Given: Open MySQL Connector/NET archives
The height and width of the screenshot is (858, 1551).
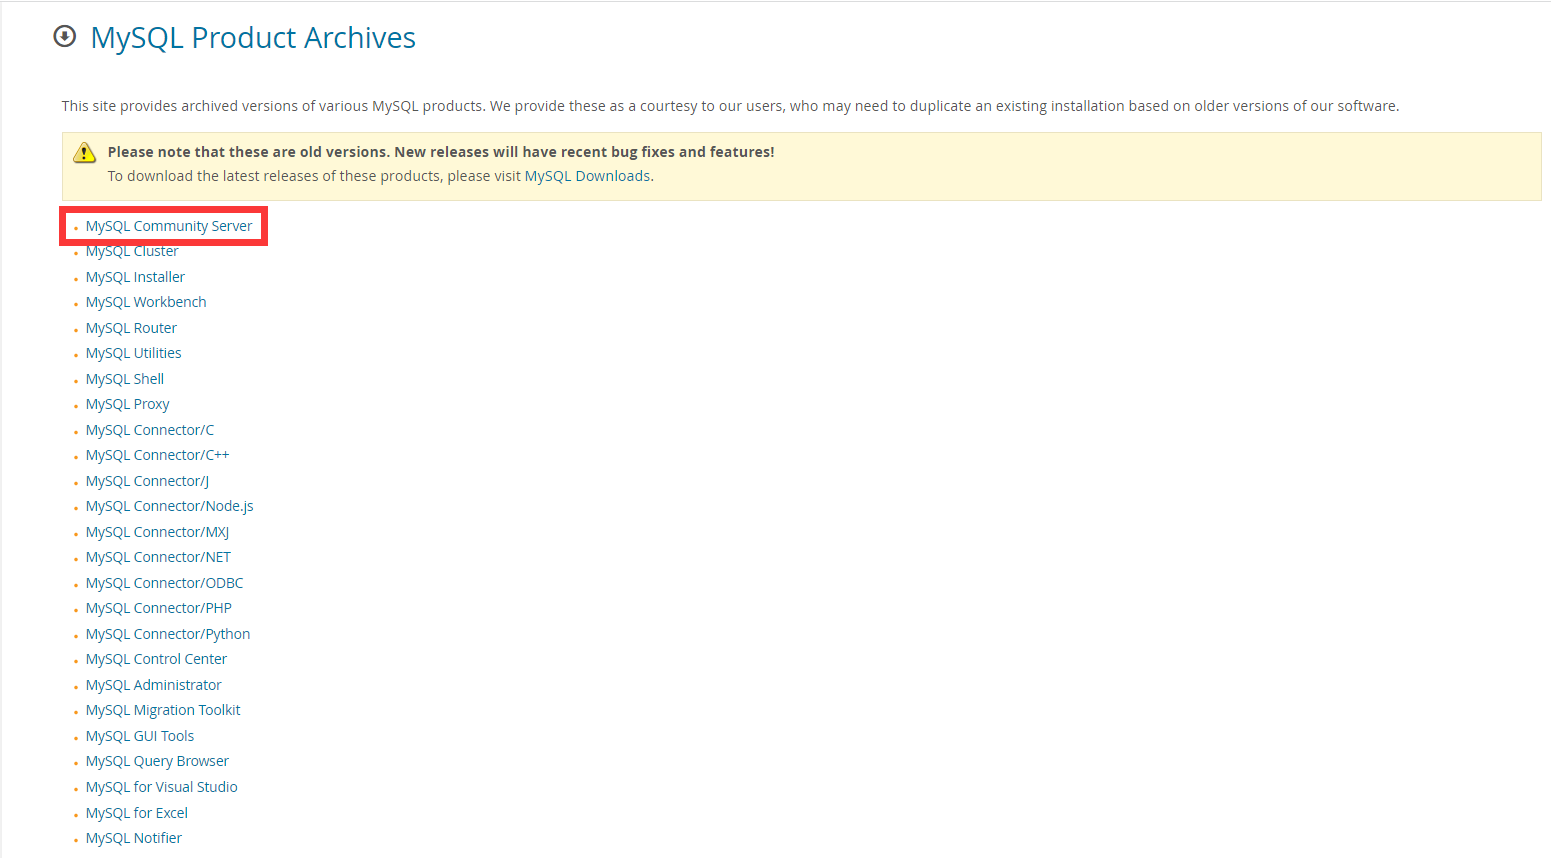Looking at the screenshot, I should click(158, 557).
